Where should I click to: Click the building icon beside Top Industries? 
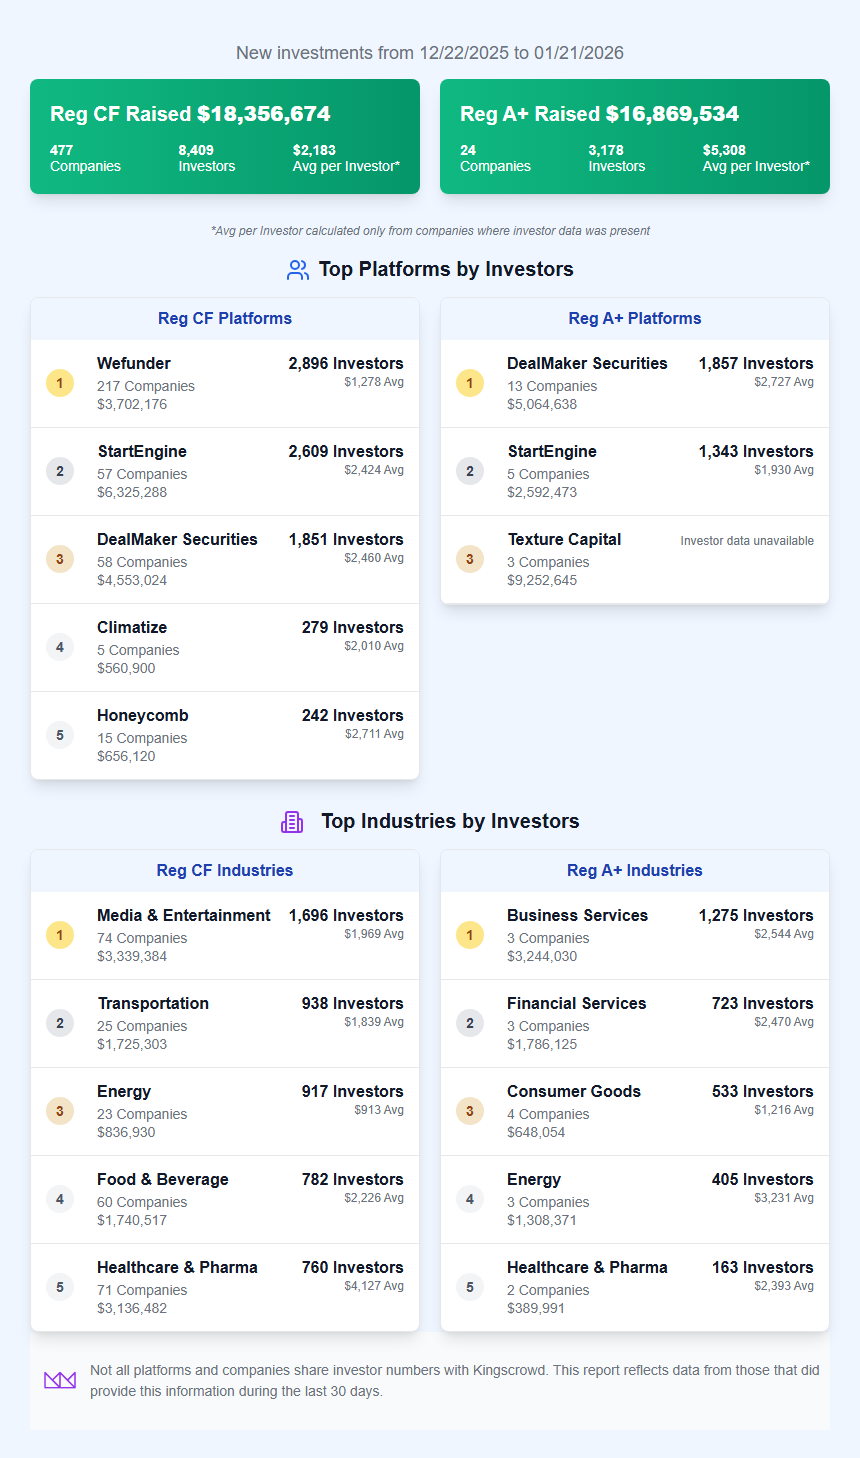(292, 822)
